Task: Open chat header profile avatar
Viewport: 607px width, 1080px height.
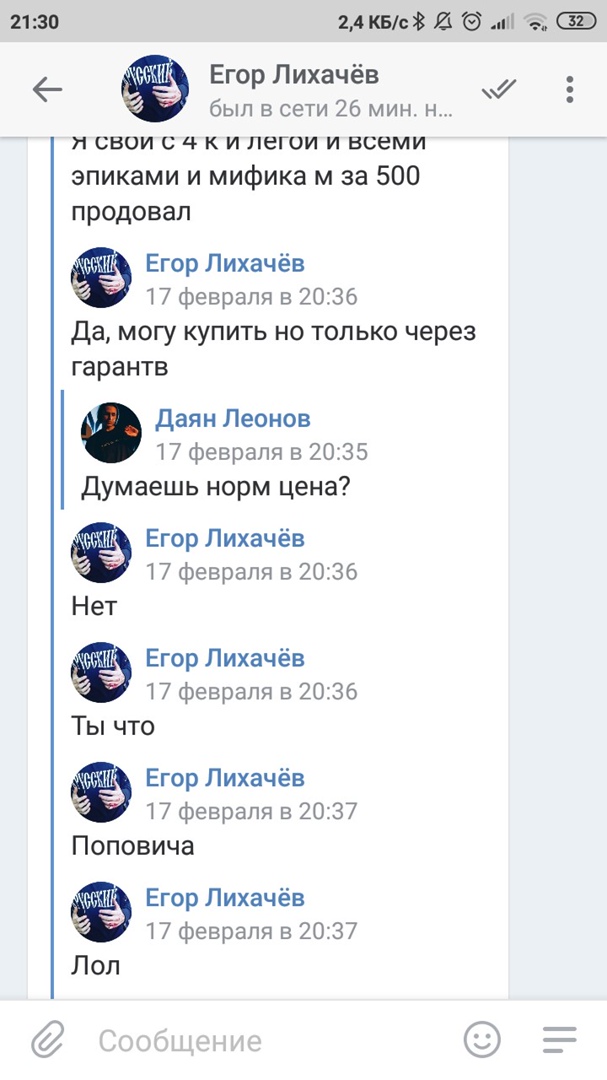Action: pyautogui.click(x=153, y=90)
